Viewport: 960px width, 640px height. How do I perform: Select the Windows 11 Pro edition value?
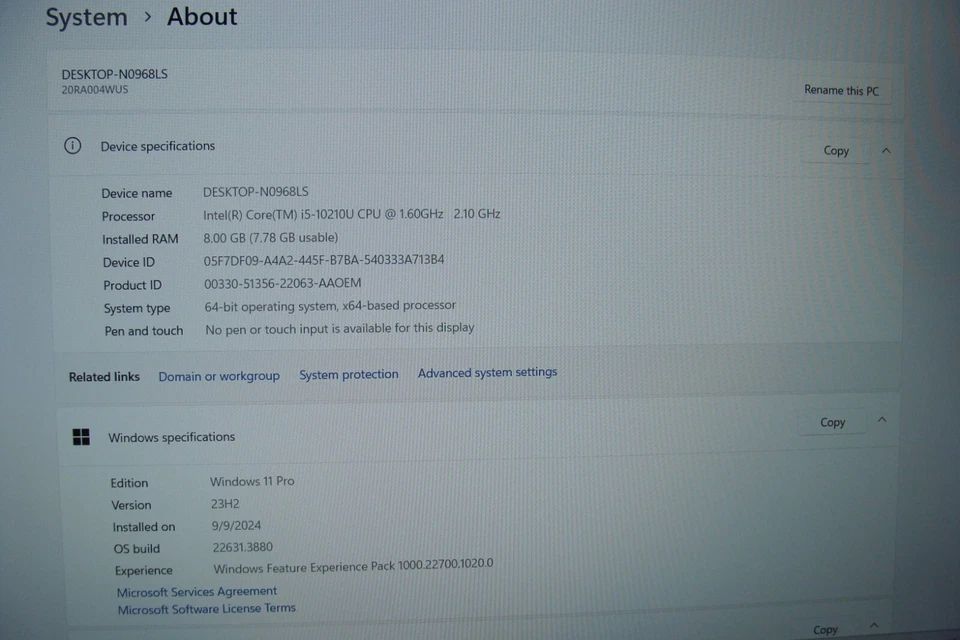[x=252, y=481]
